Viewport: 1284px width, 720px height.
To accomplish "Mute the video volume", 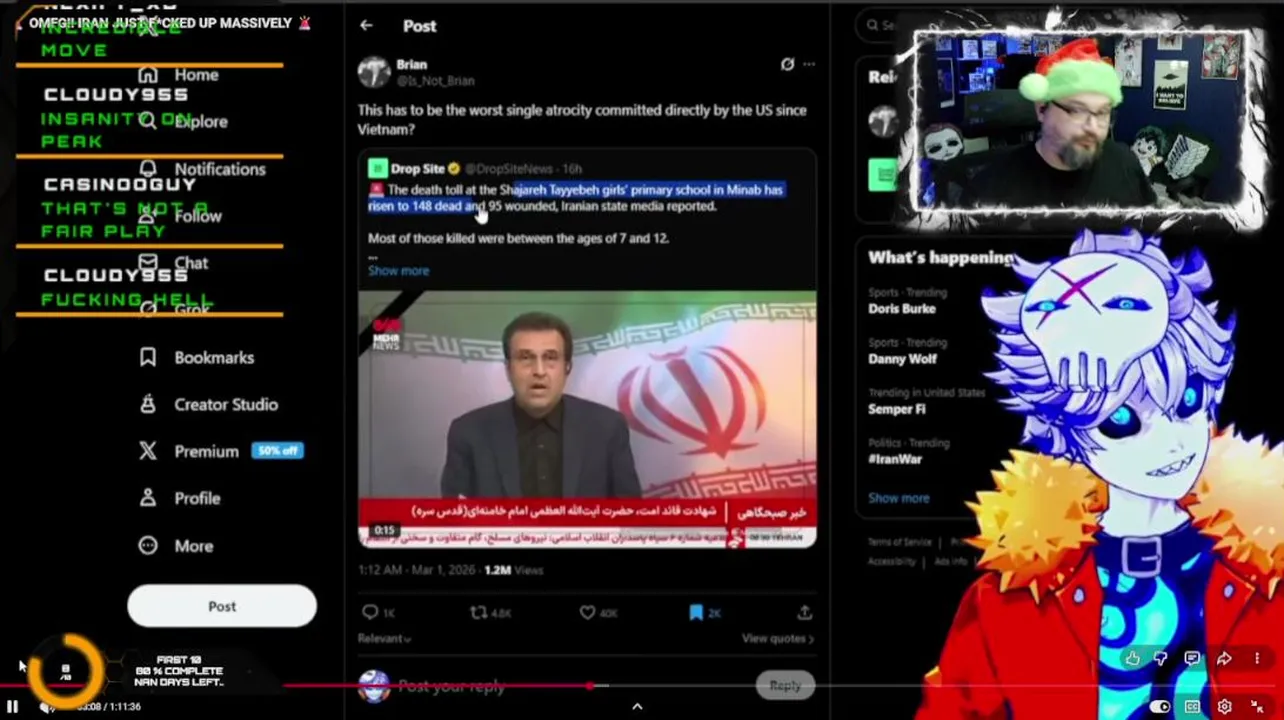I will tap(46, 707).
